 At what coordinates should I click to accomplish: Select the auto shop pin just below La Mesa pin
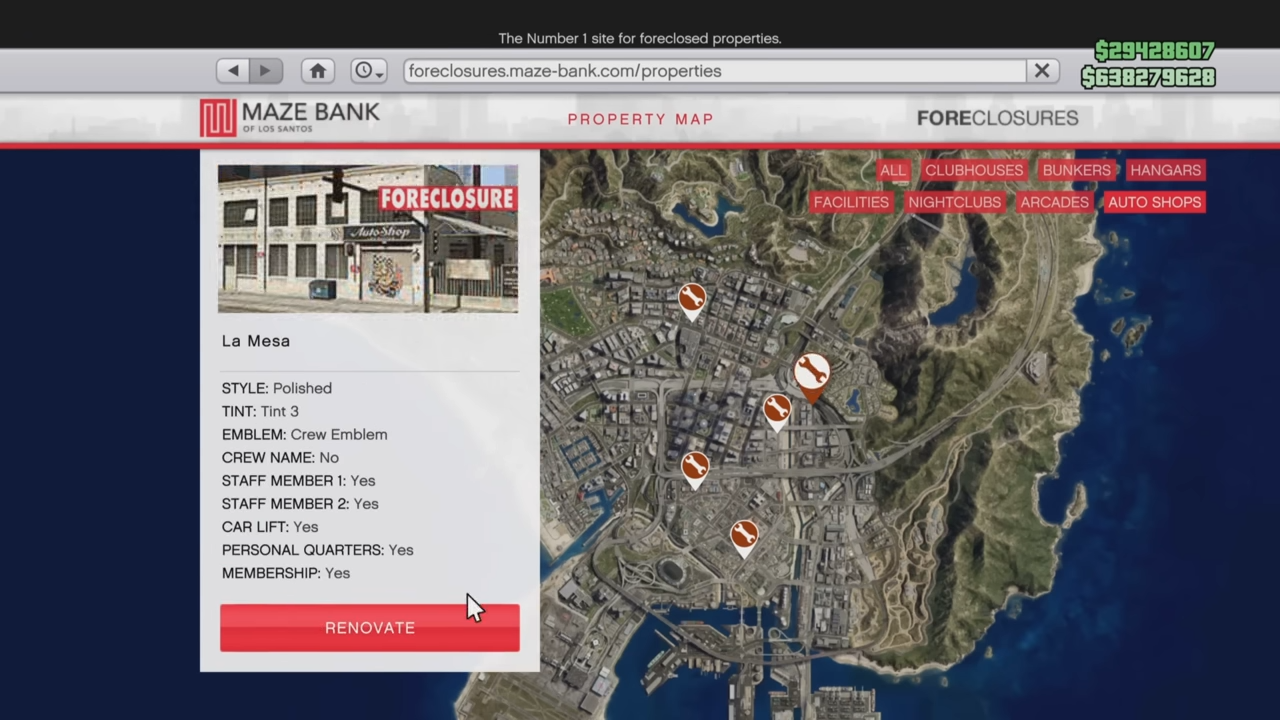coord(777,411)
